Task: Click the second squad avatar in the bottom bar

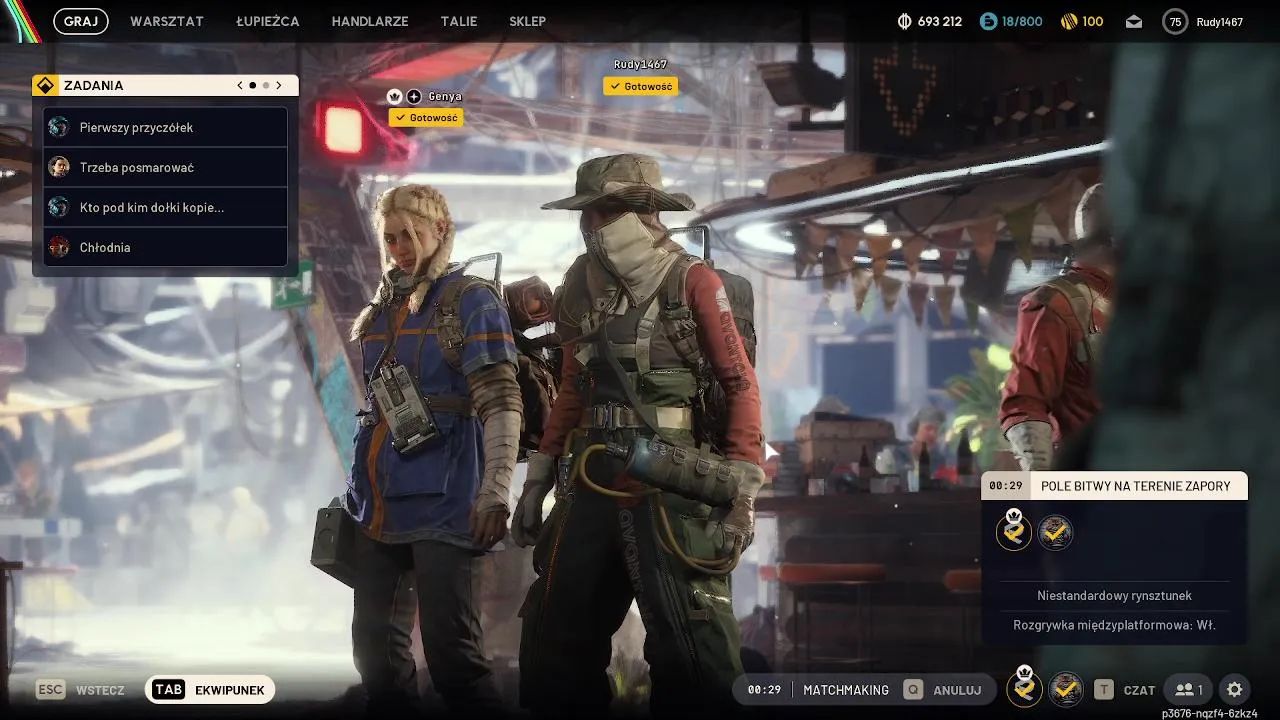Action: point(1066,690)
